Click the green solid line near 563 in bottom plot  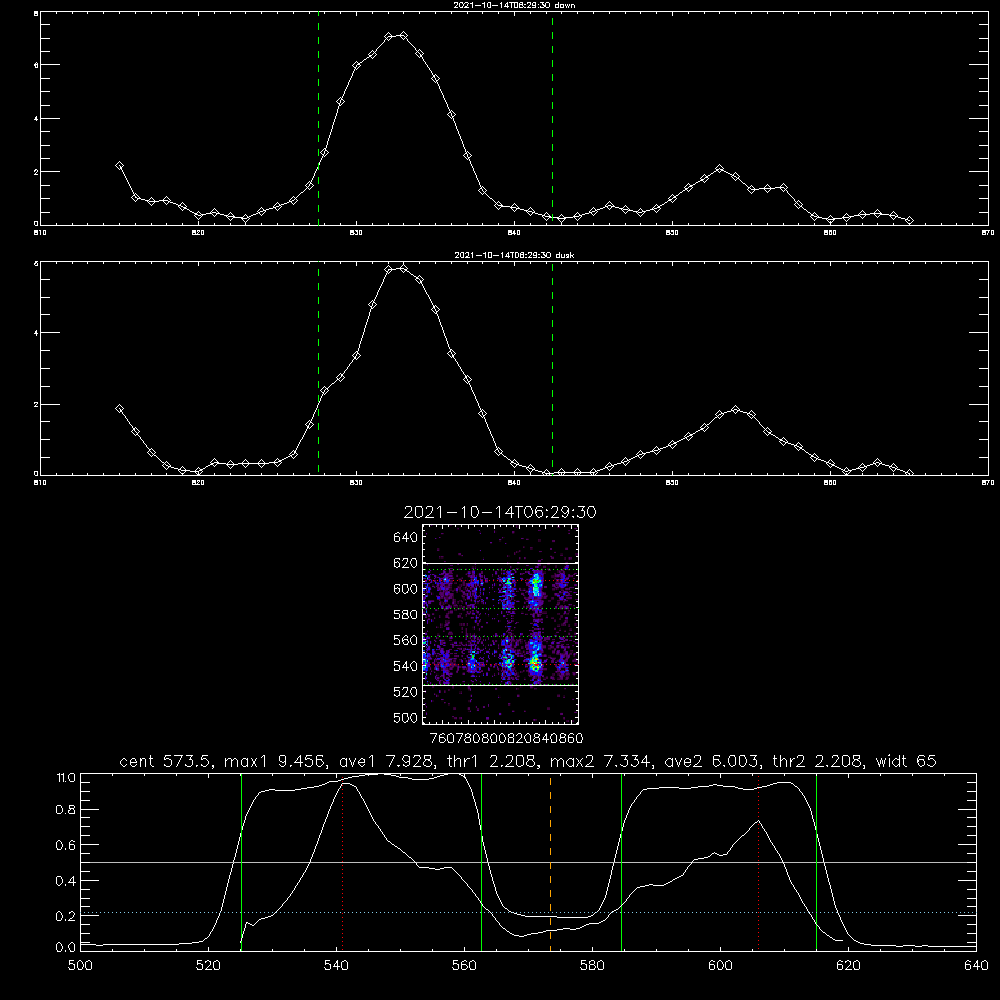tap(482, 862)
